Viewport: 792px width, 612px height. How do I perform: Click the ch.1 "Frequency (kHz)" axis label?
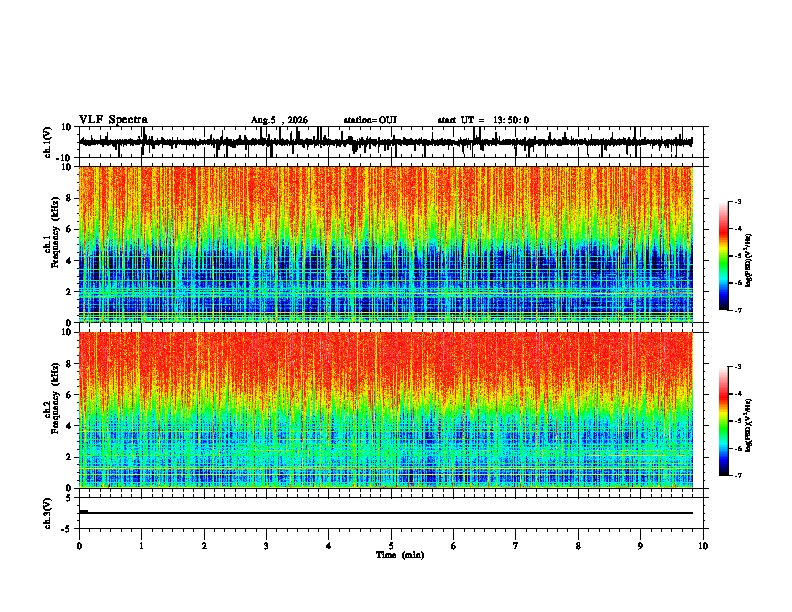click(x=55, y=233)
